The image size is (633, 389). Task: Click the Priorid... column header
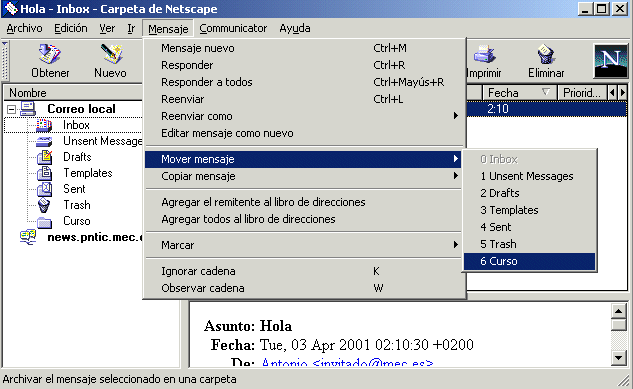point(582,93)
